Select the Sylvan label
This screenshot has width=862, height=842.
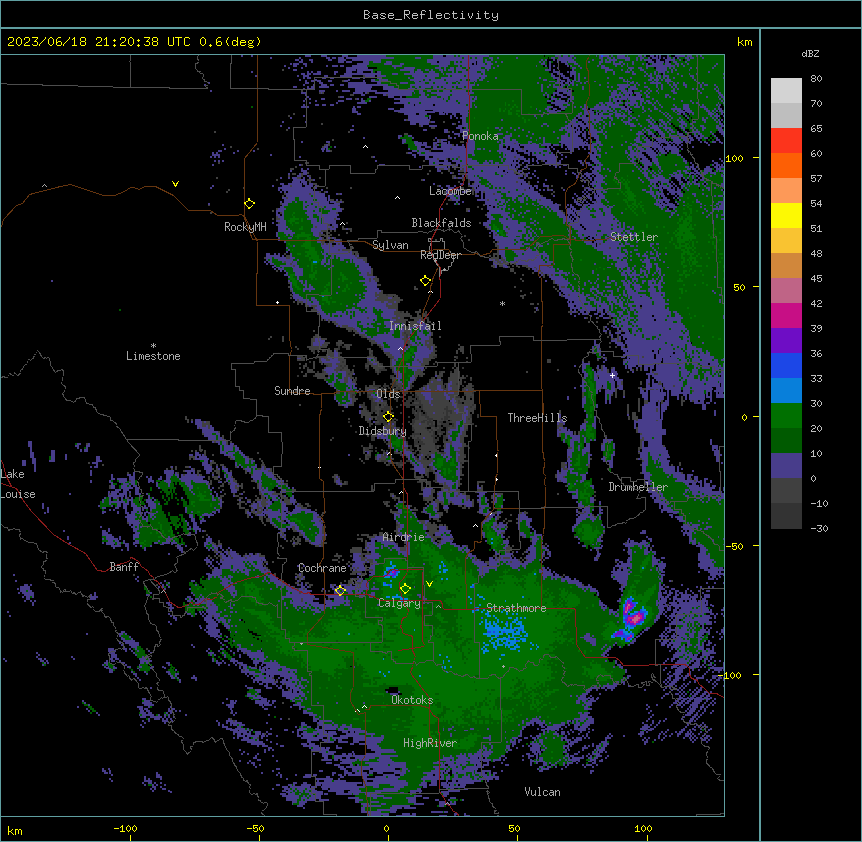tap(390, 245)
